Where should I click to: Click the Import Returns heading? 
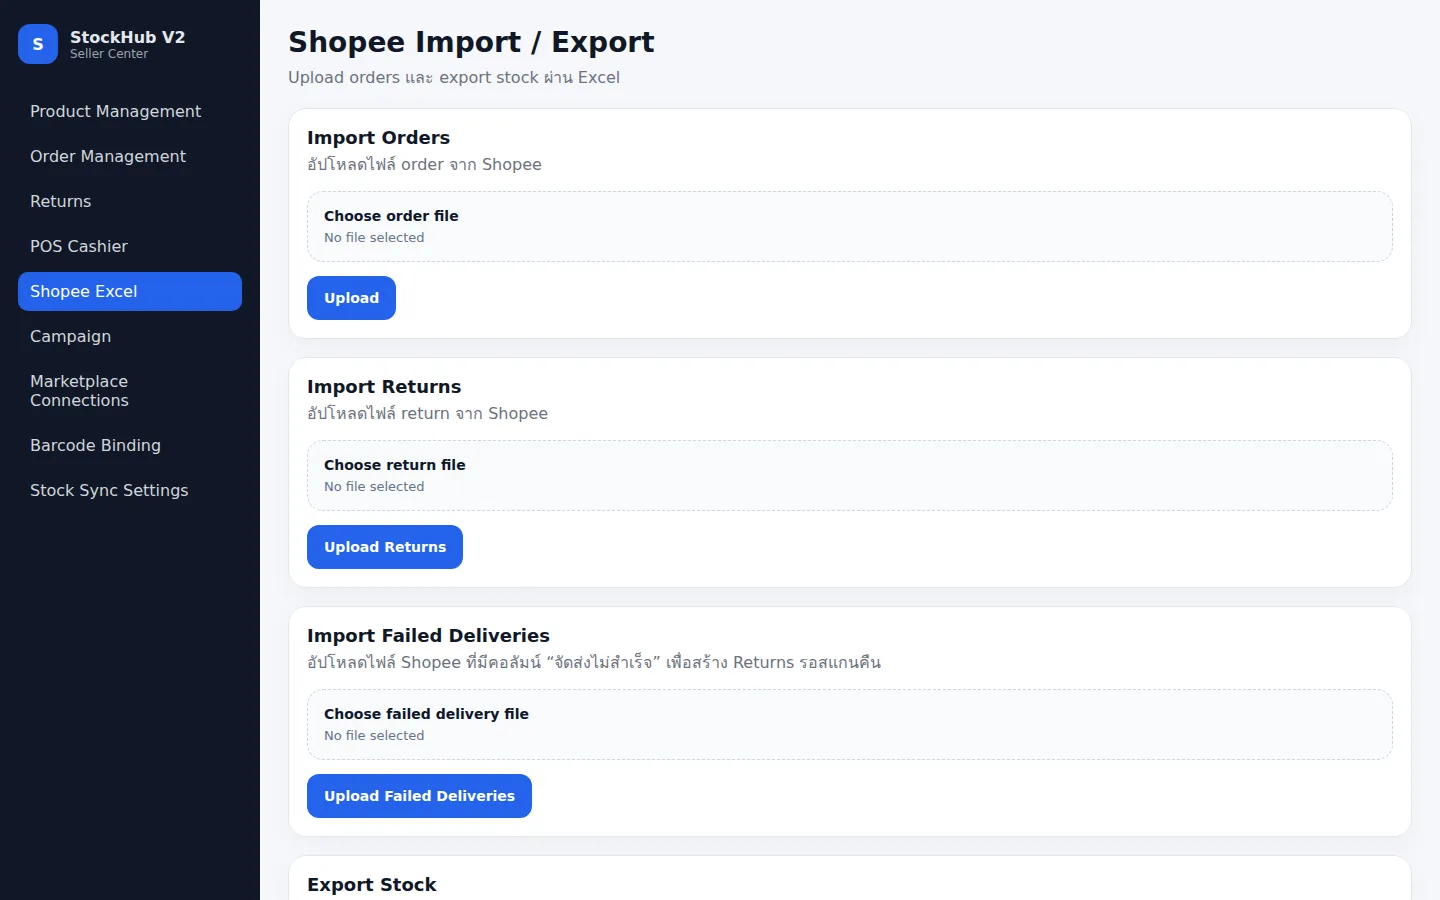[384, 387]
